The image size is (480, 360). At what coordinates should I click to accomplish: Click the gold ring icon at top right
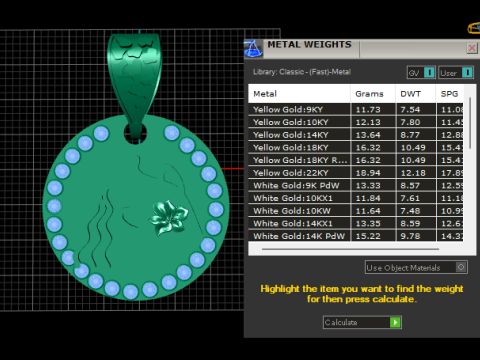[474, 28]
